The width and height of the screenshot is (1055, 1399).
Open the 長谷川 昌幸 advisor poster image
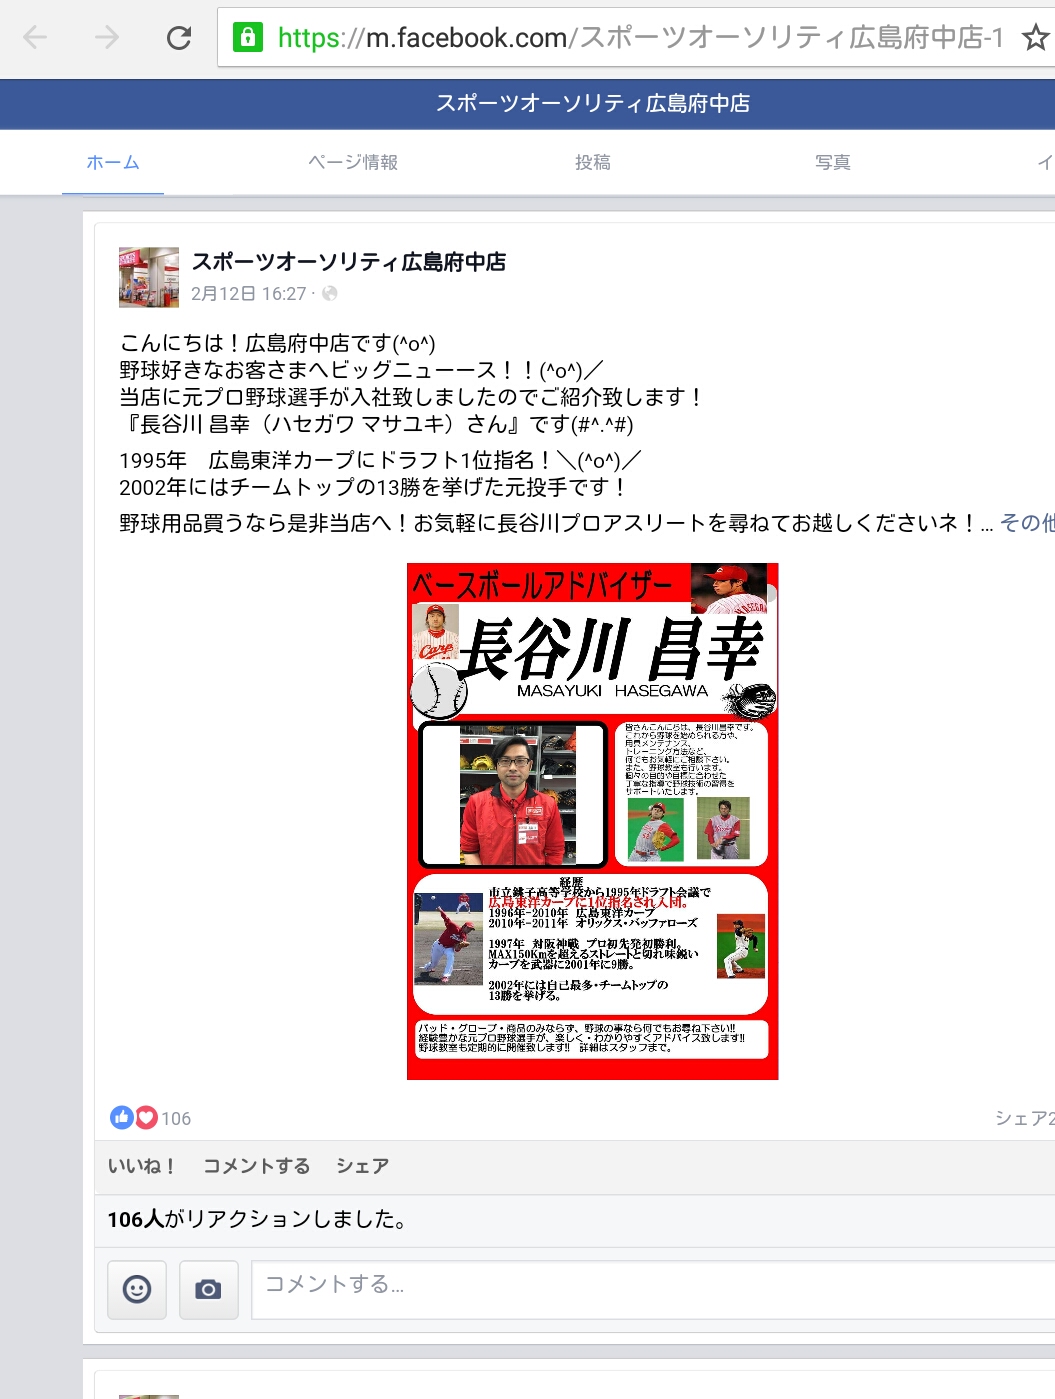point(593,821)
